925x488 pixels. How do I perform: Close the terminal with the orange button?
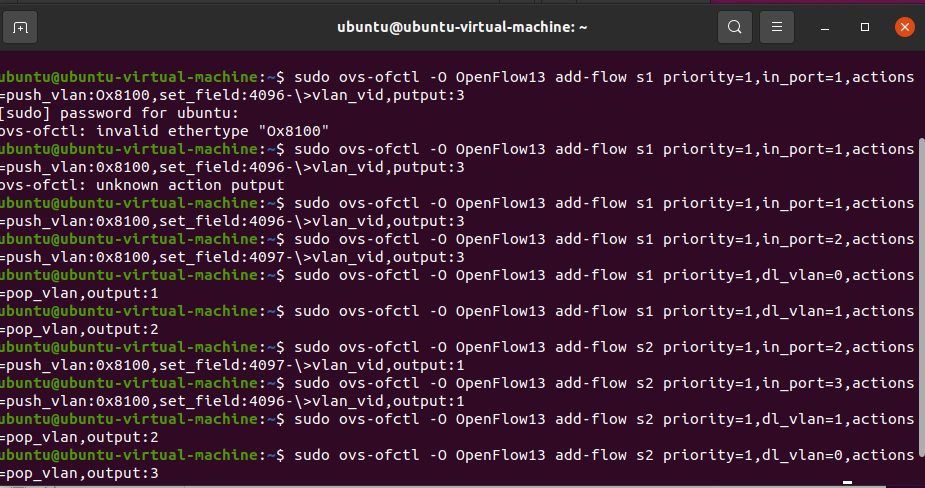(904, 27)
